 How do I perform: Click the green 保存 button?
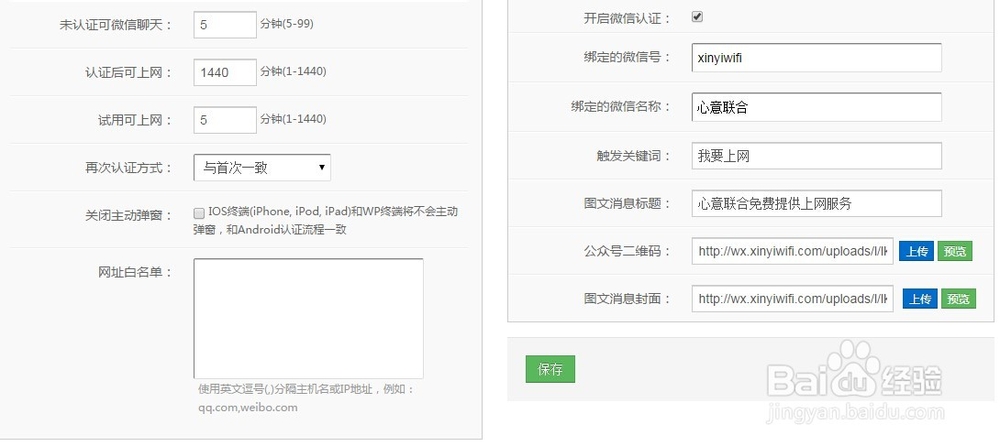[x=550, y=369]
